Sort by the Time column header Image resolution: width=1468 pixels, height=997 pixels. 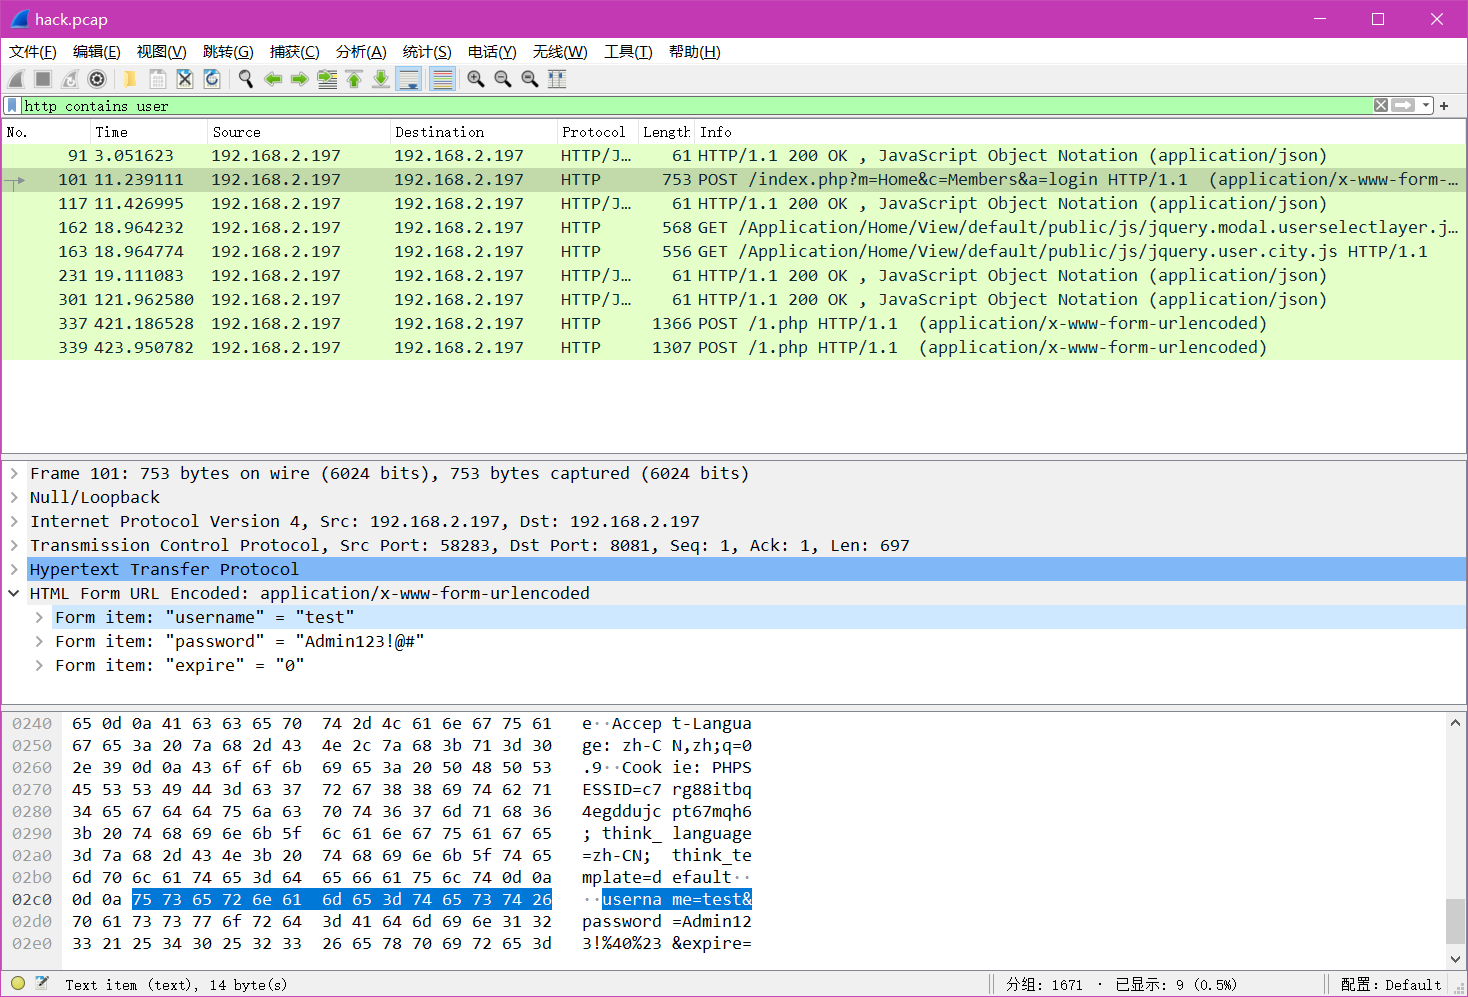point(148,132)
